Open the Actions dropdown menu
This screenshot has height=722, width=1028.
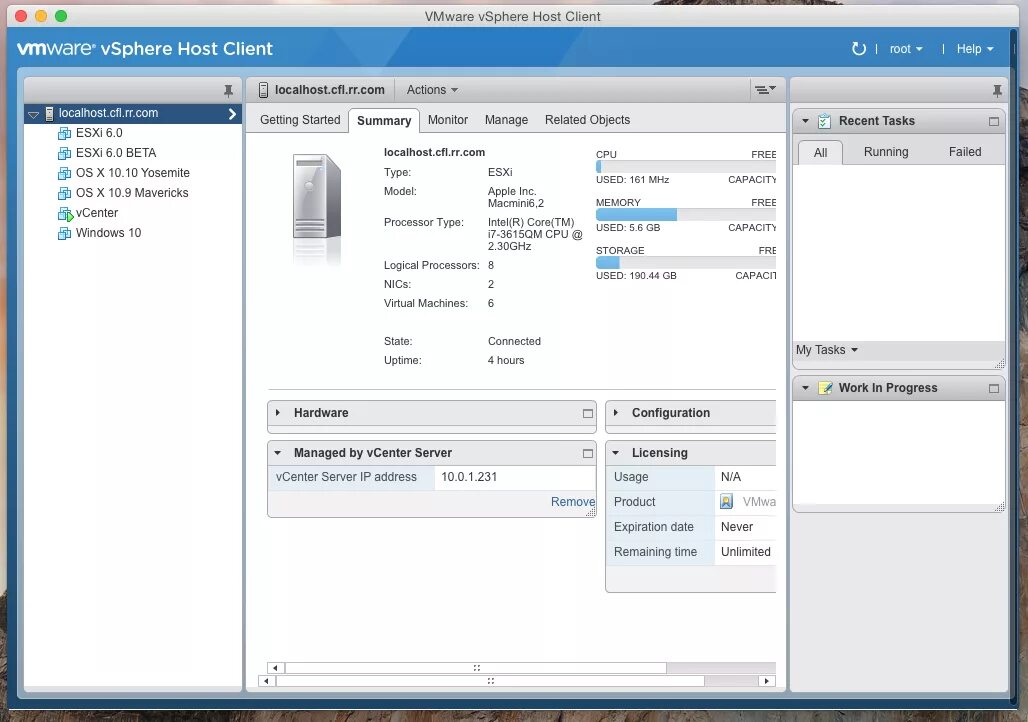(431, 89)
